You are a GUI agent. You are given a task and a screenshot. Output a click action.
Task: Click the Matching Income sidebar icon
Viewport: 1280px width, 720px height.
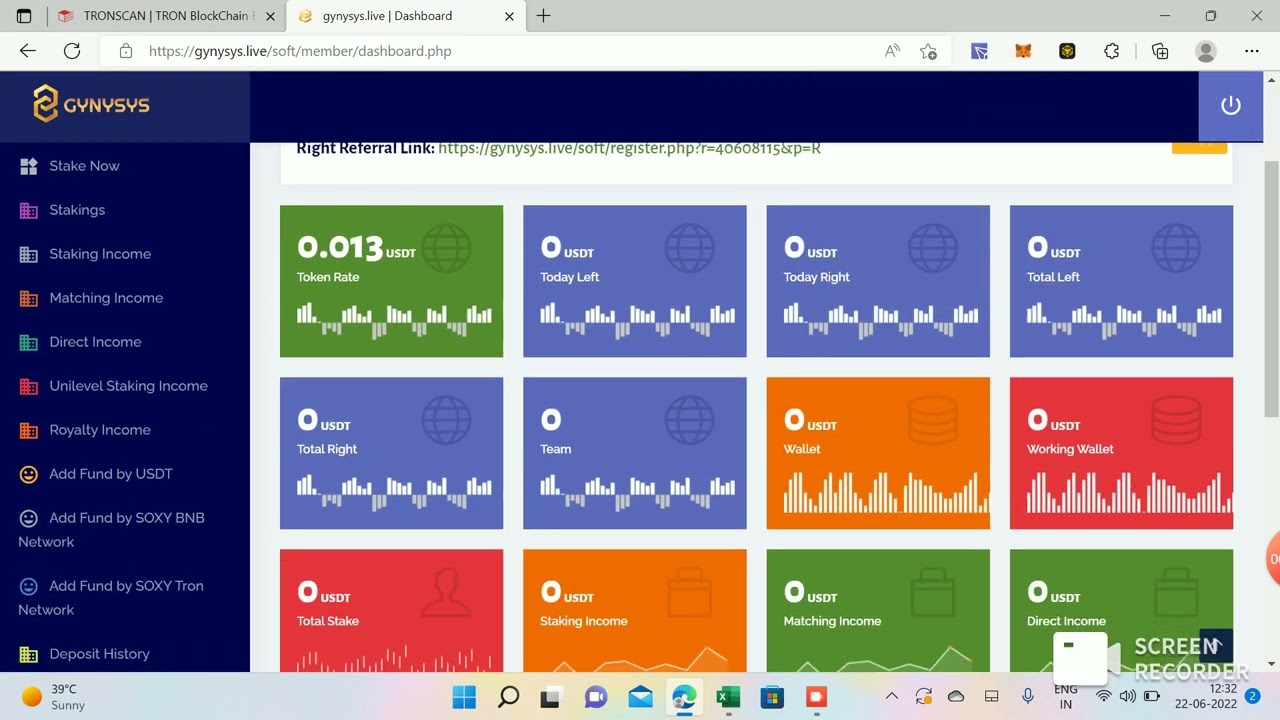(x=29, y=298)
